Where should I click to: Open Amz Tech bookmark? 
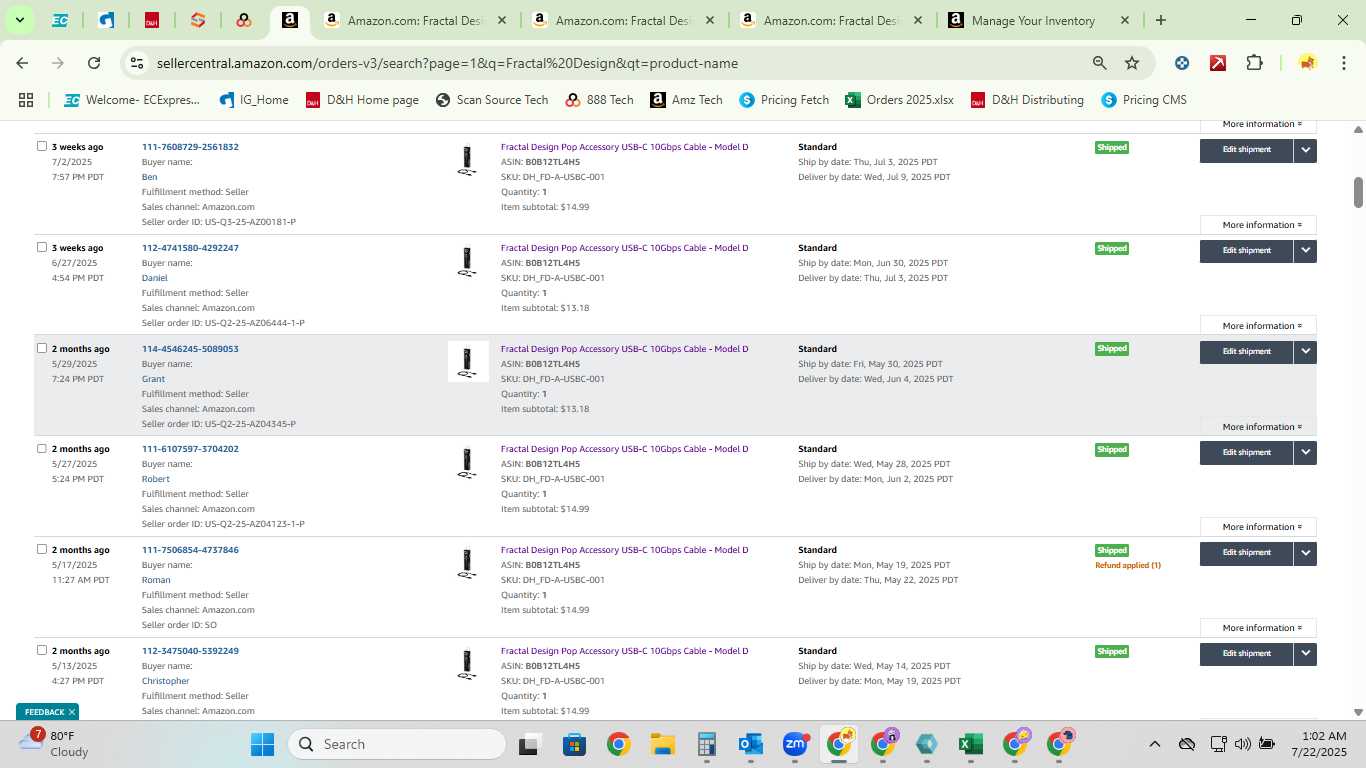[x=686, y=100]
